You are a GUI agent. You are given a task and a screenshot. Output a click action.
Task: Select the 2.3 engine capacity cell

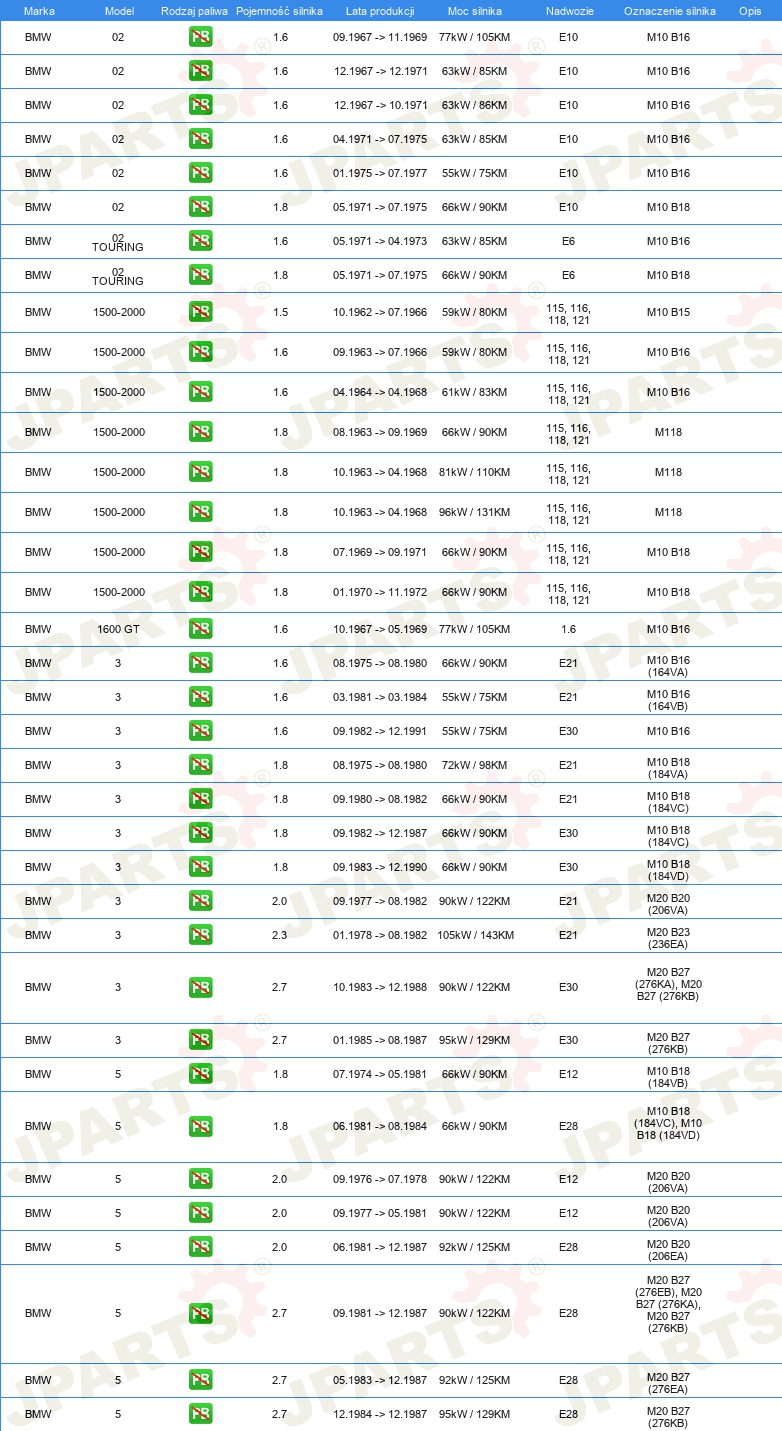280,935
